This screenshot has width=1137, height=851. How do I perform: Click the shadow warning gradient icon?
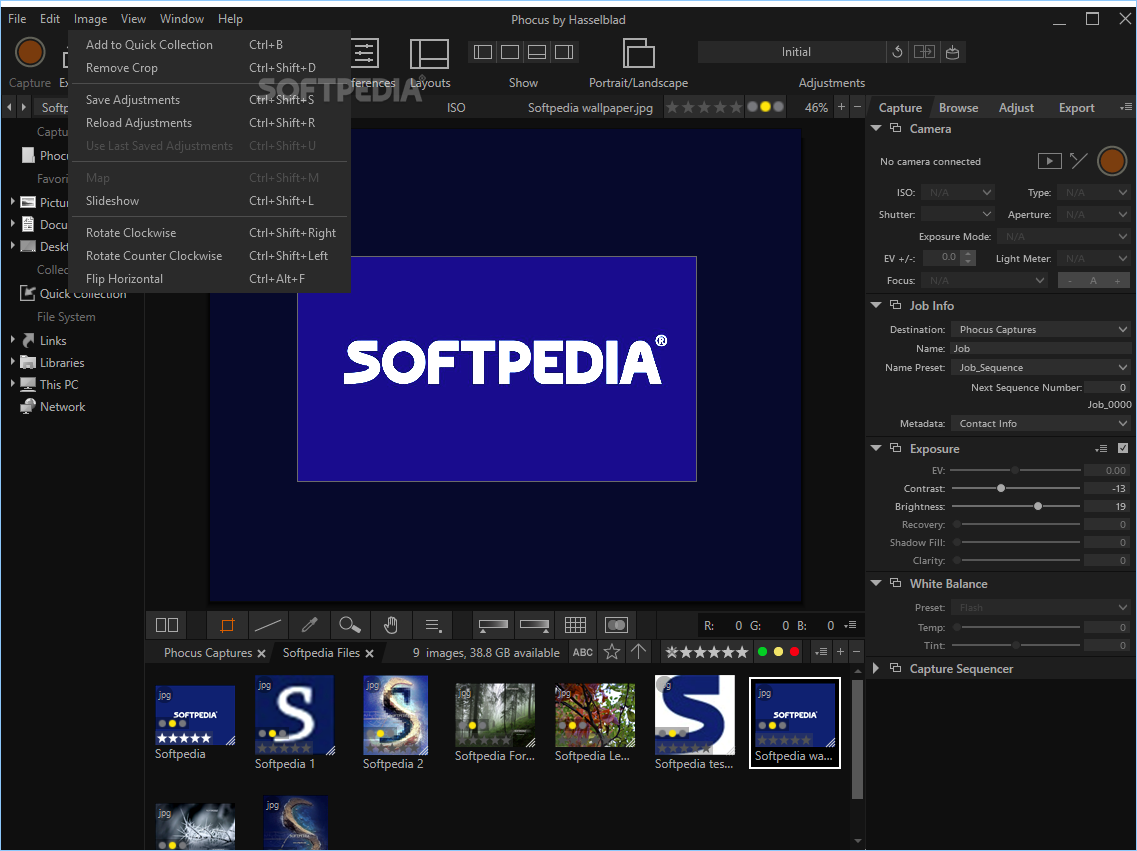493,625
